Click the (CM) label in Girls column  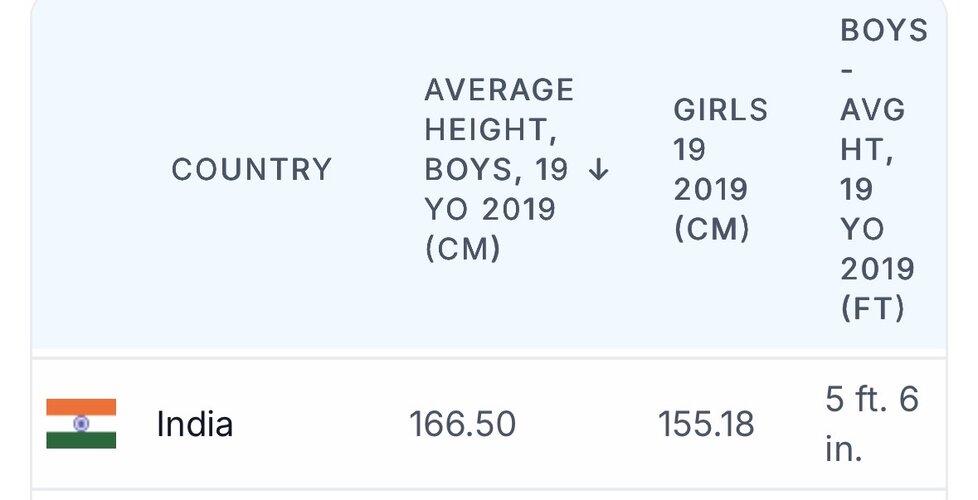click(711, 229)
